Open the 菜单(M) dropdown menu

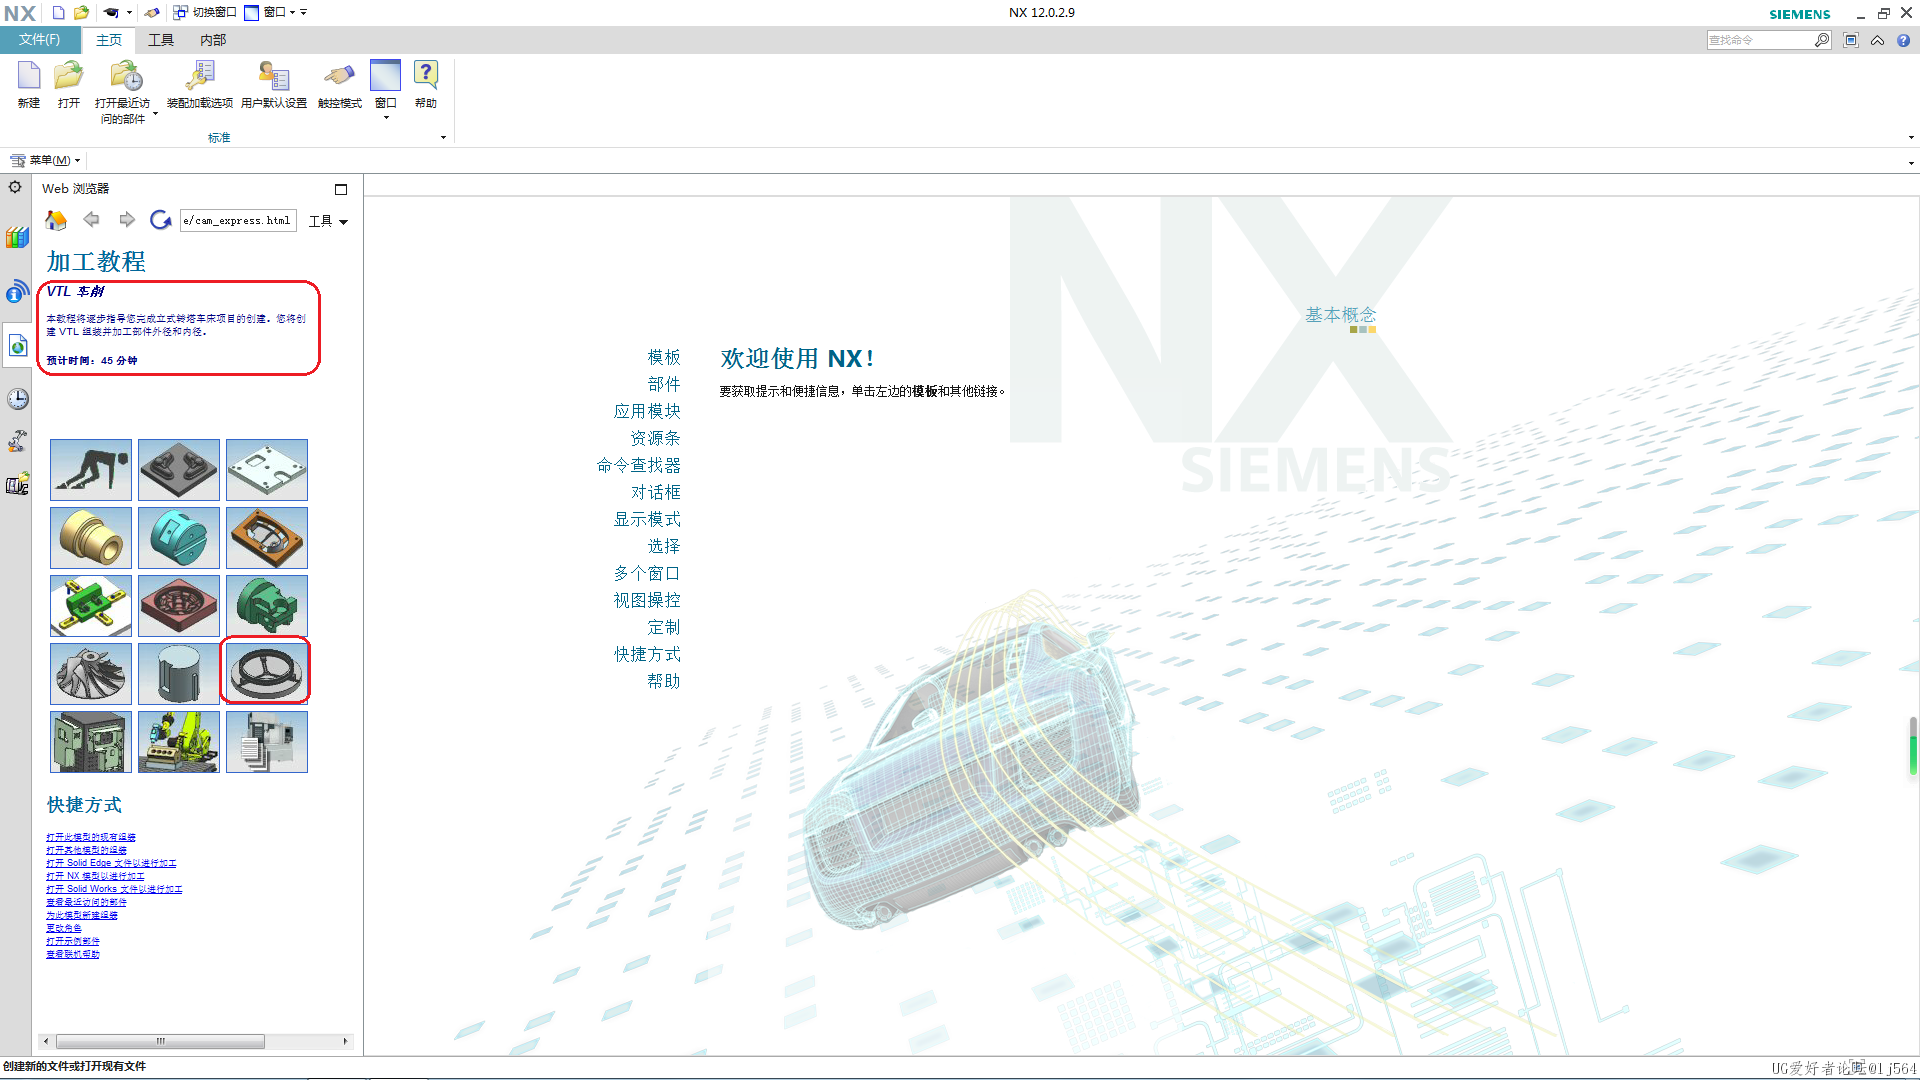(46, 160)
